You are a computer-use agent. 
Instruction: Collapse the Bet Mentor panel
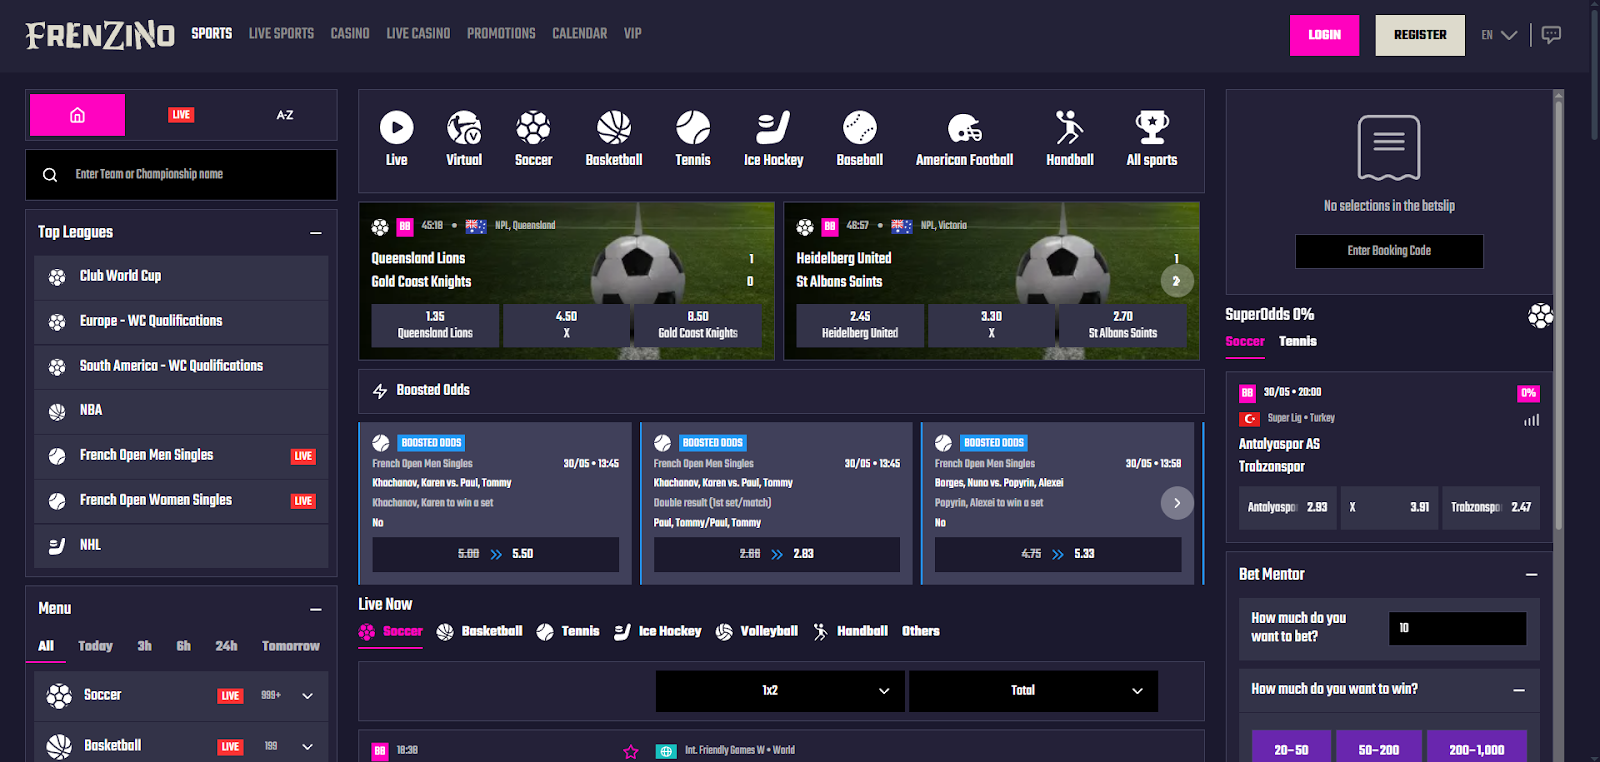1531,575
